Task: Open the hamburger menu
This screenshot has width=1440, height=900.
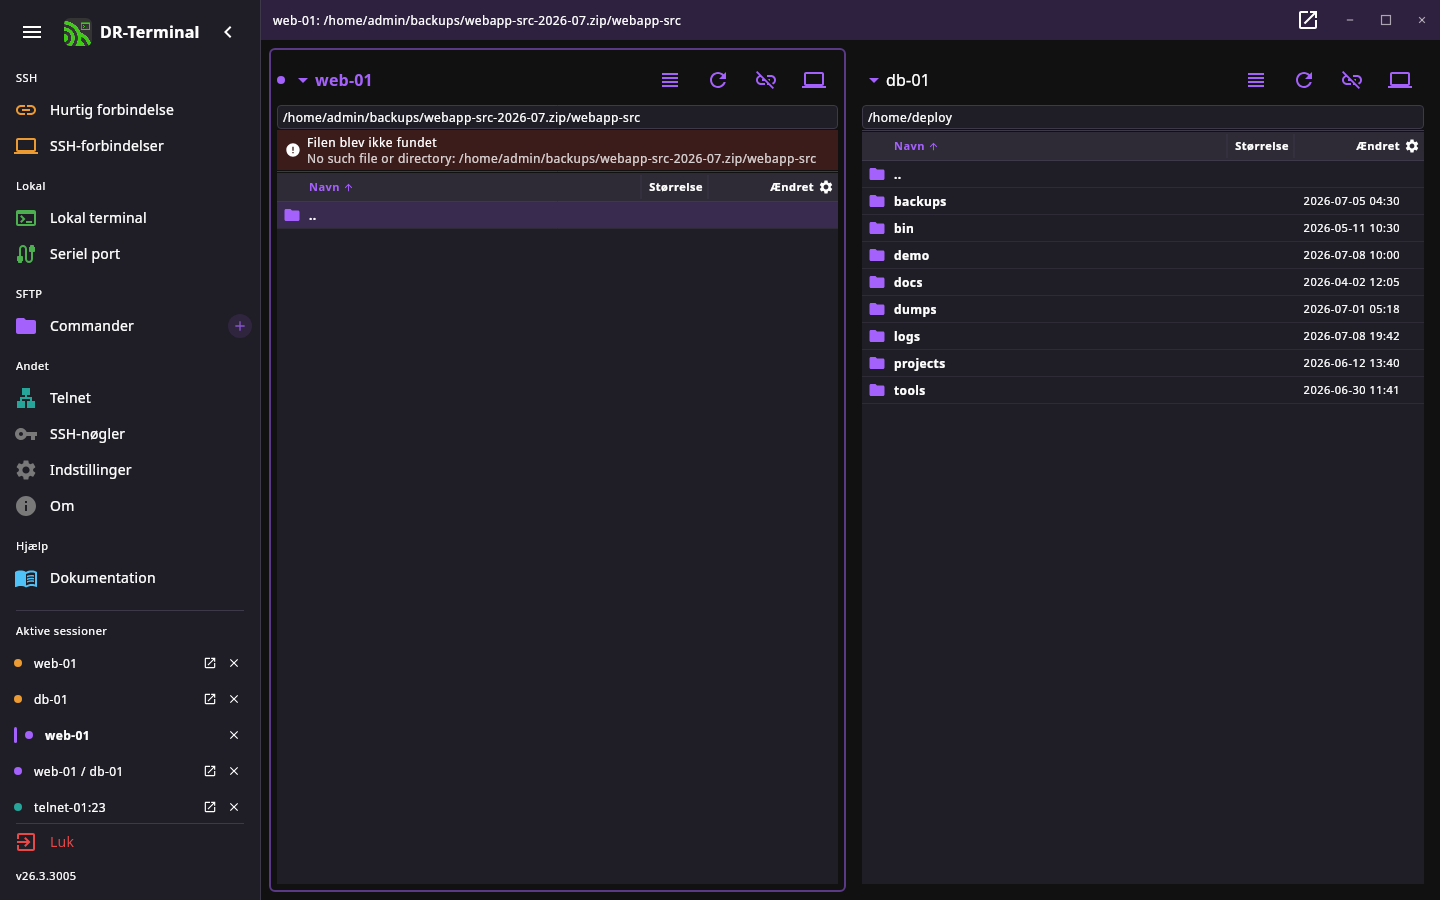Action: point(32,32)
